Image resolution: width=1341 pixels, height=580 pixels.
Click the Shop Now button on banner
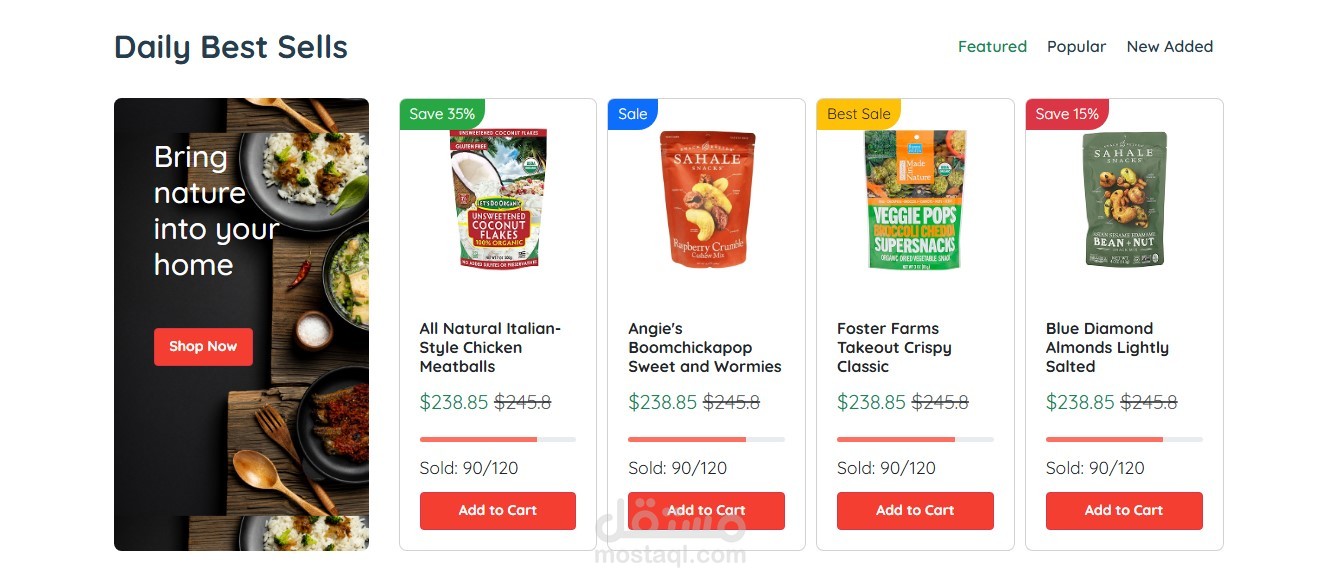pyautogui.click(x=203, y=346)
